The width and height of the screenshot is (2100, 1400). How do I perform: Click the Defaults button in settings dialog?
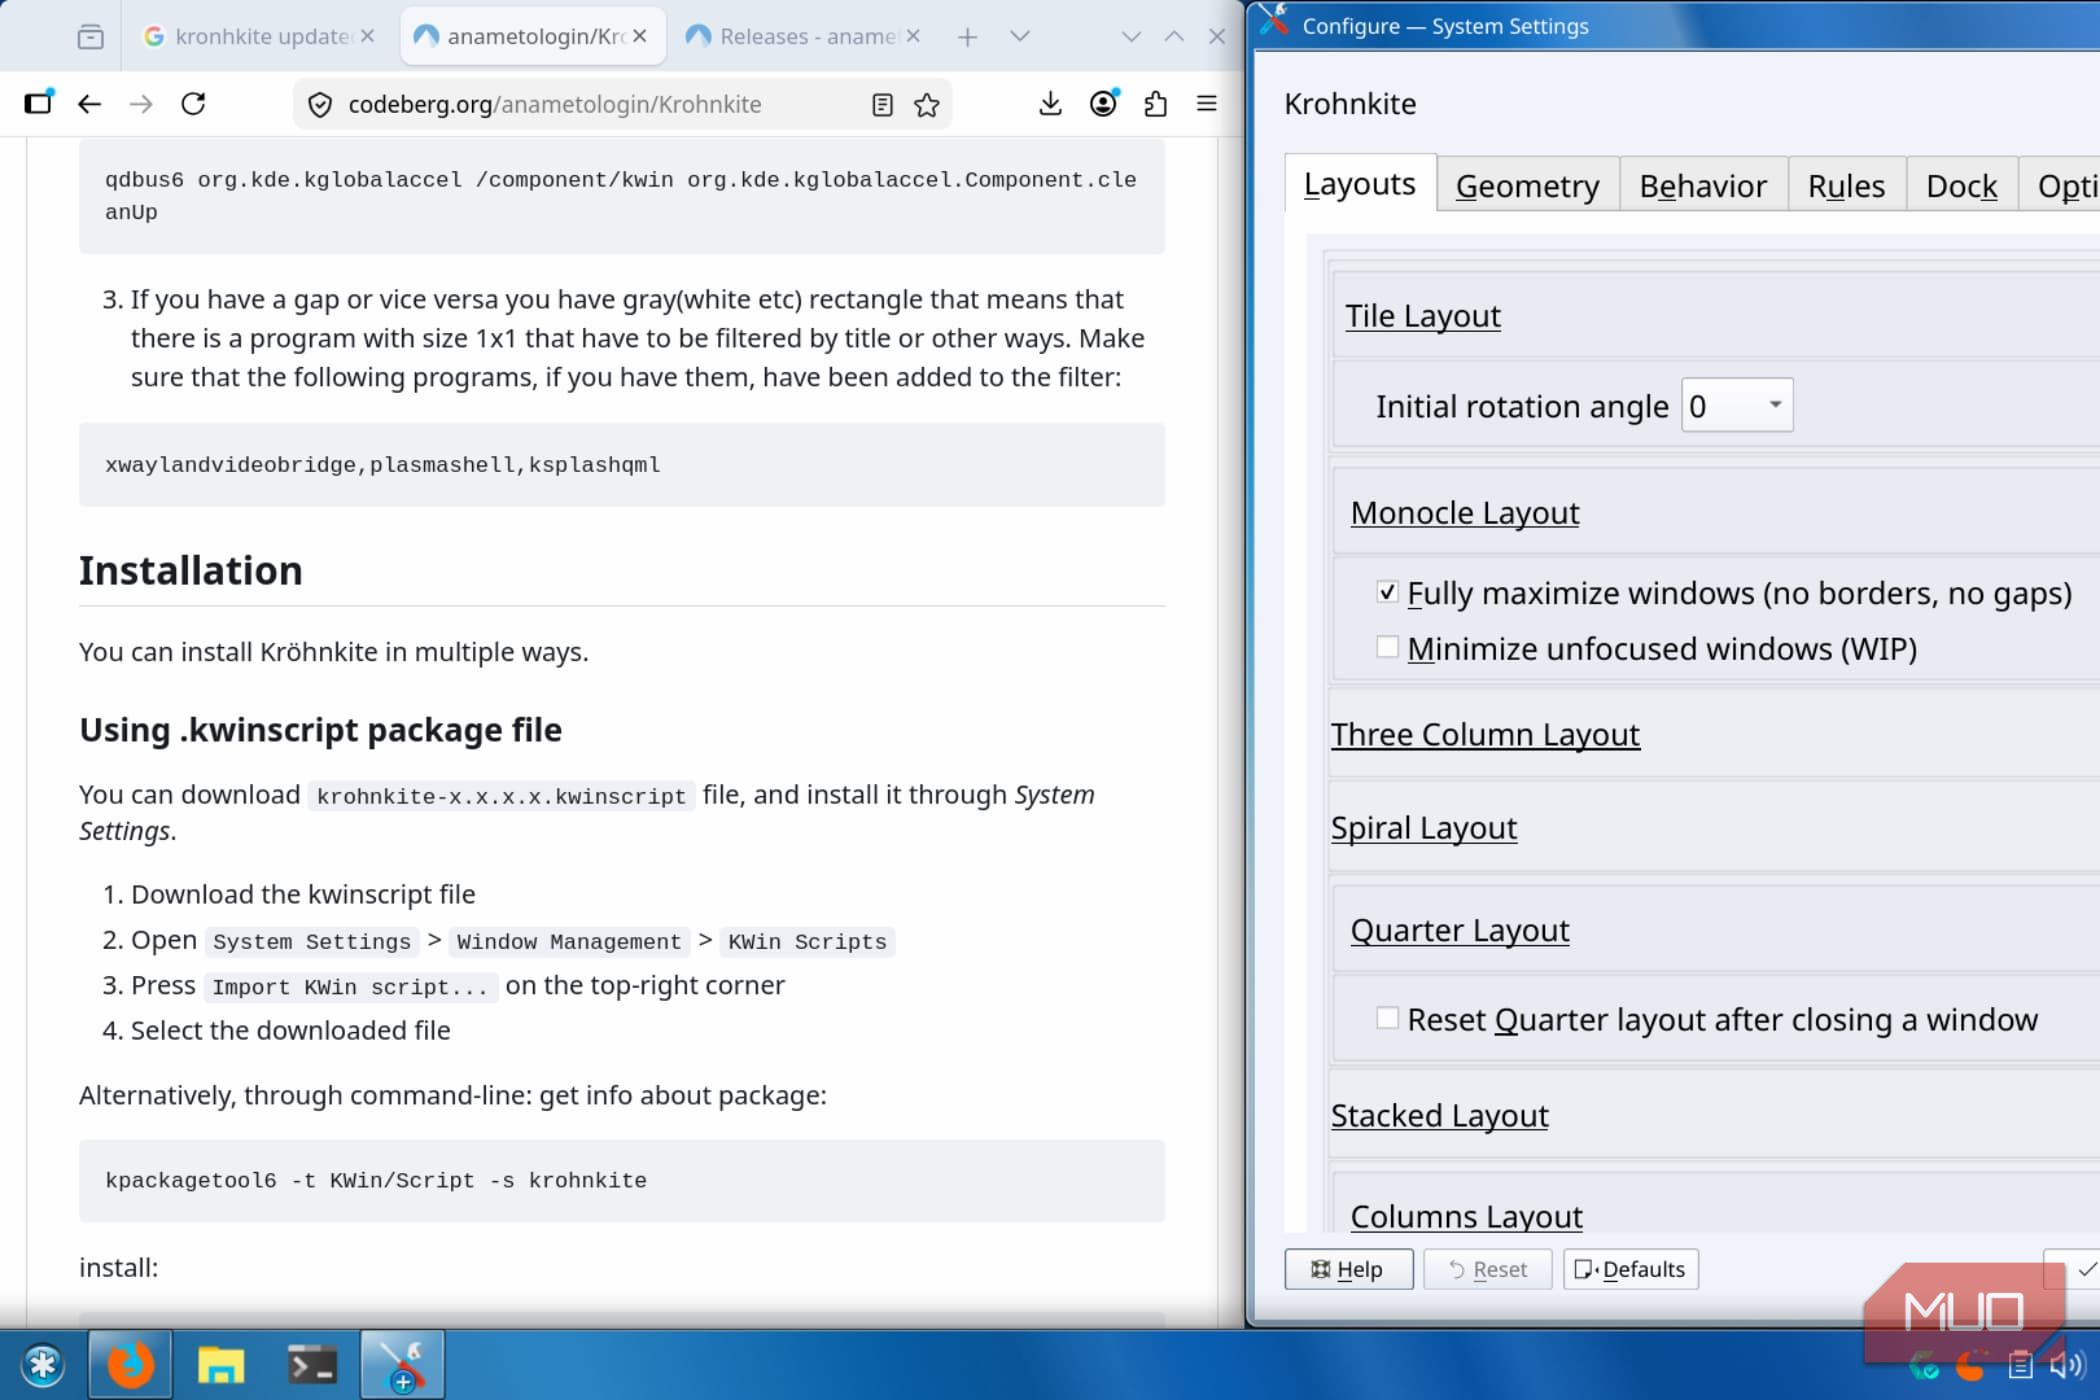pos(1631,1269)
